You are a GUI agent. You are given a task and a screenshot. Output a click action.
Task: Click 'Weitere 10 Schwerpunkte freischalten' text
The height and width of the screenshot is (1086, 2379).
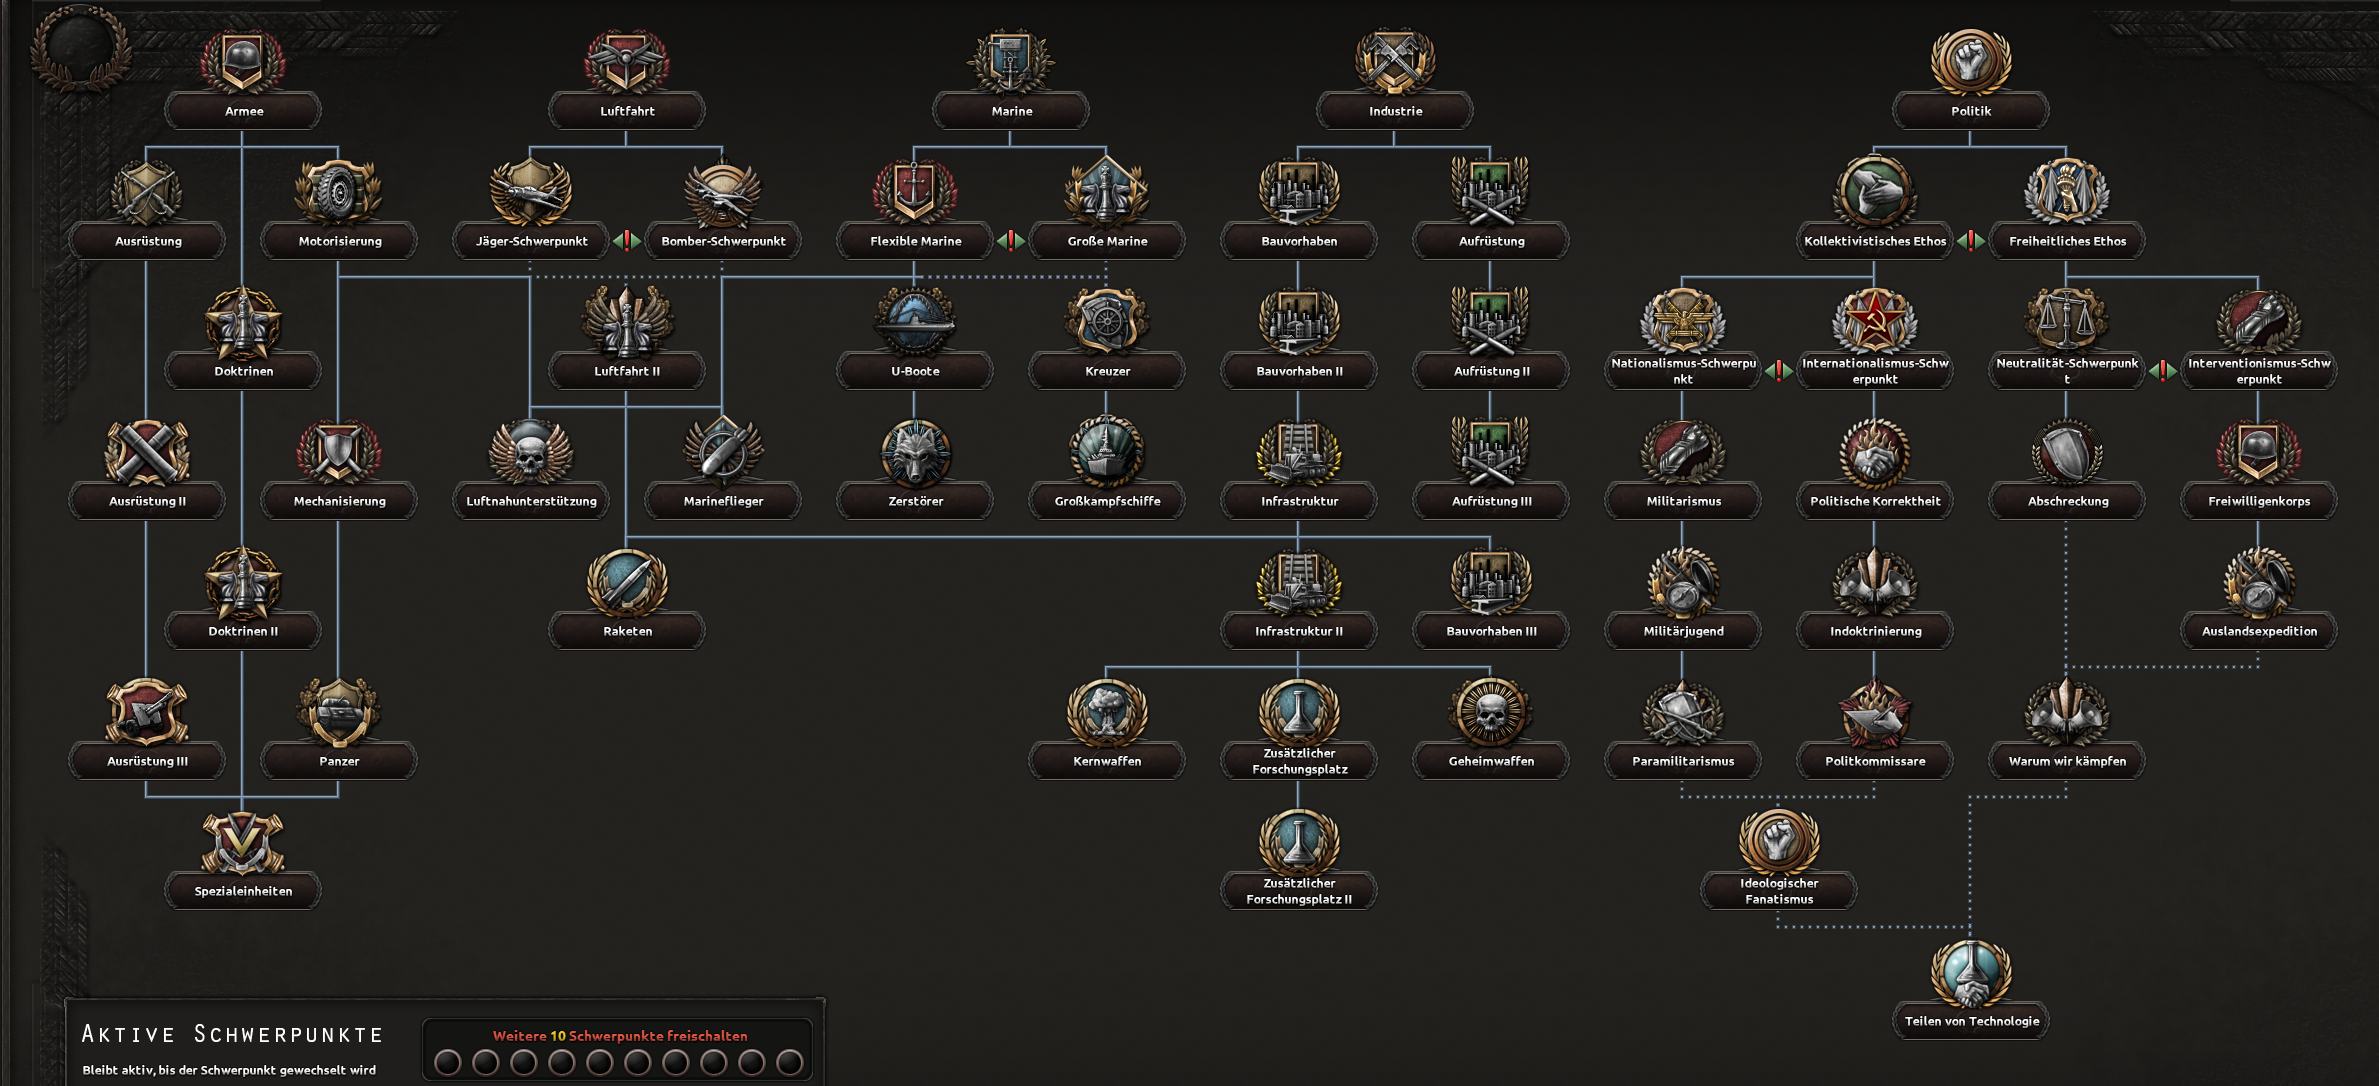point(620,1036)
